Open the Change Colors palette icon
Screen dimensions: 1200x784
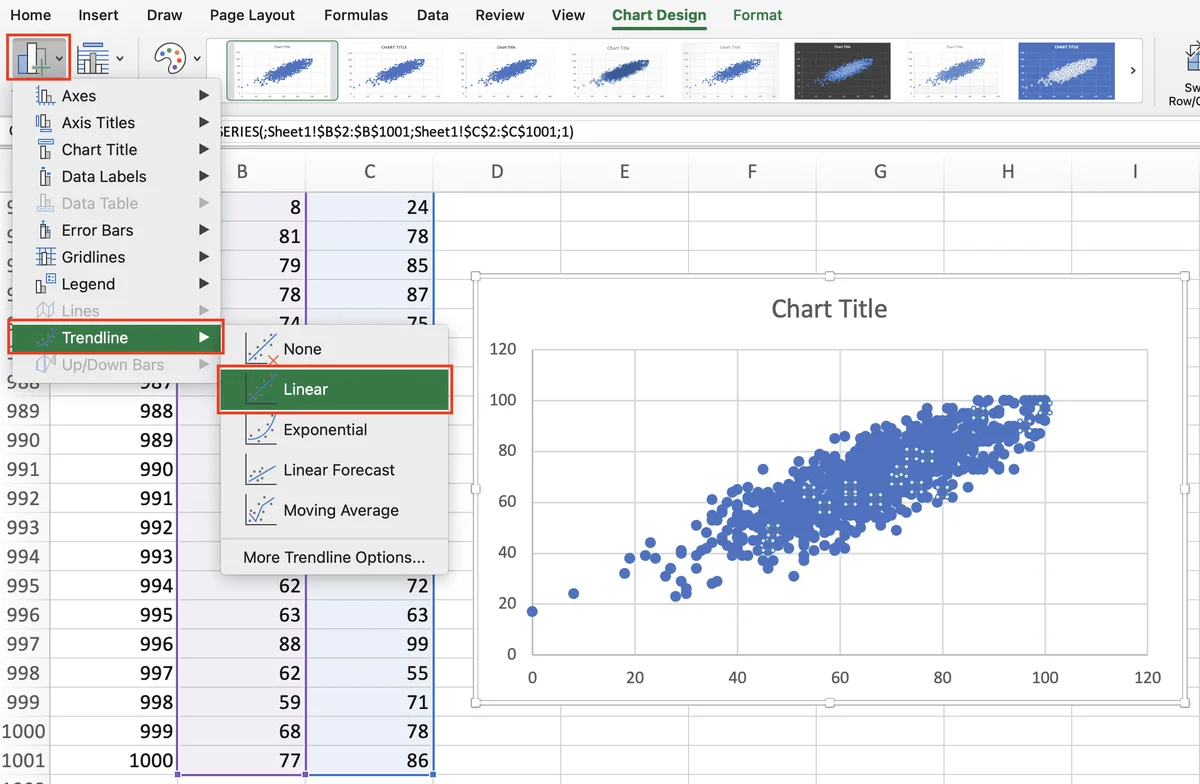(x=177, y=58)
